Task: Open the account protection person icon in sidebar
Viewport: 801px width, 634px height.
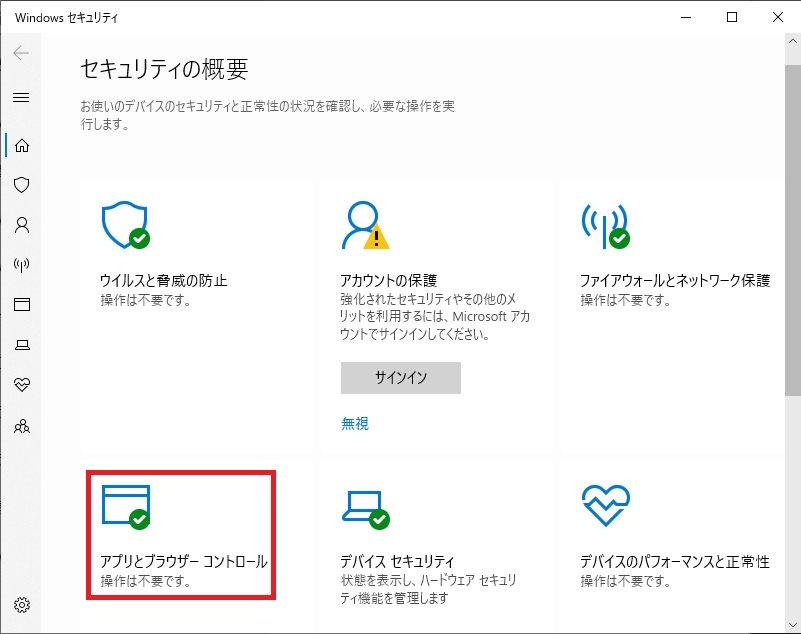Action: [x=22, y=225]
